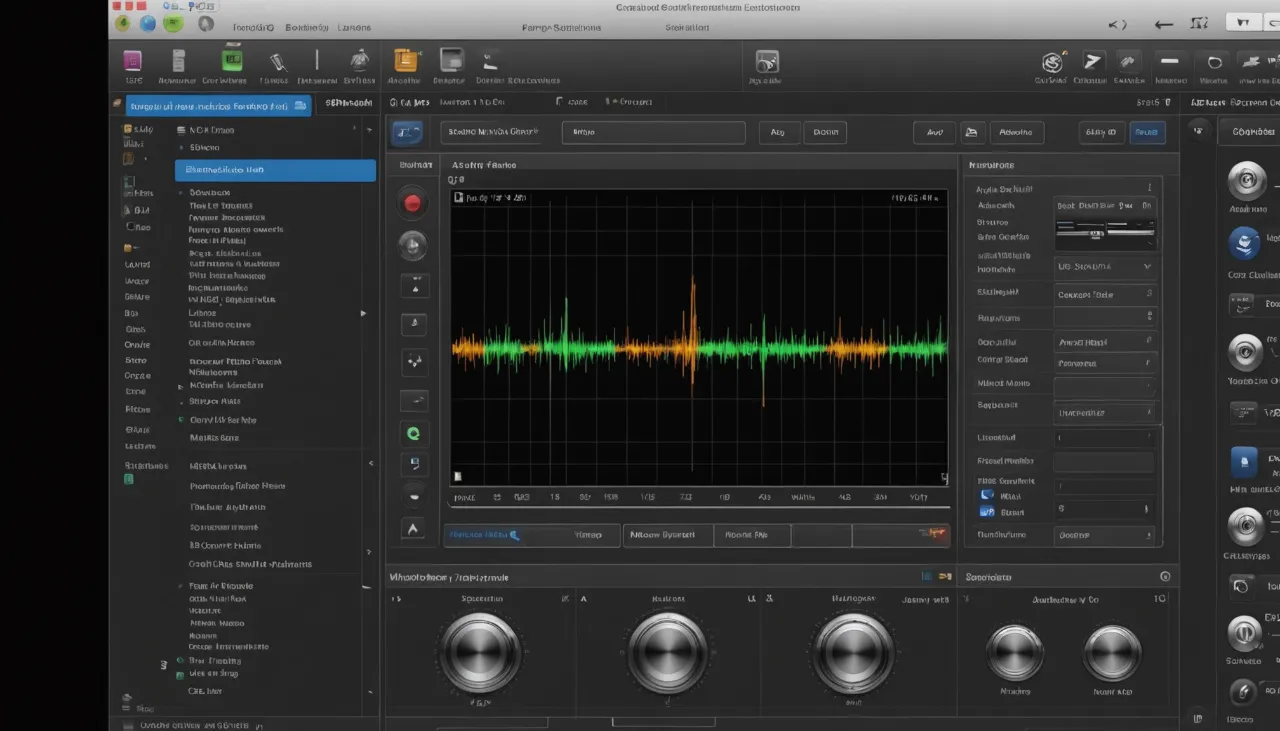Click the blue round icon in the right sidebar

point(1244,243)
